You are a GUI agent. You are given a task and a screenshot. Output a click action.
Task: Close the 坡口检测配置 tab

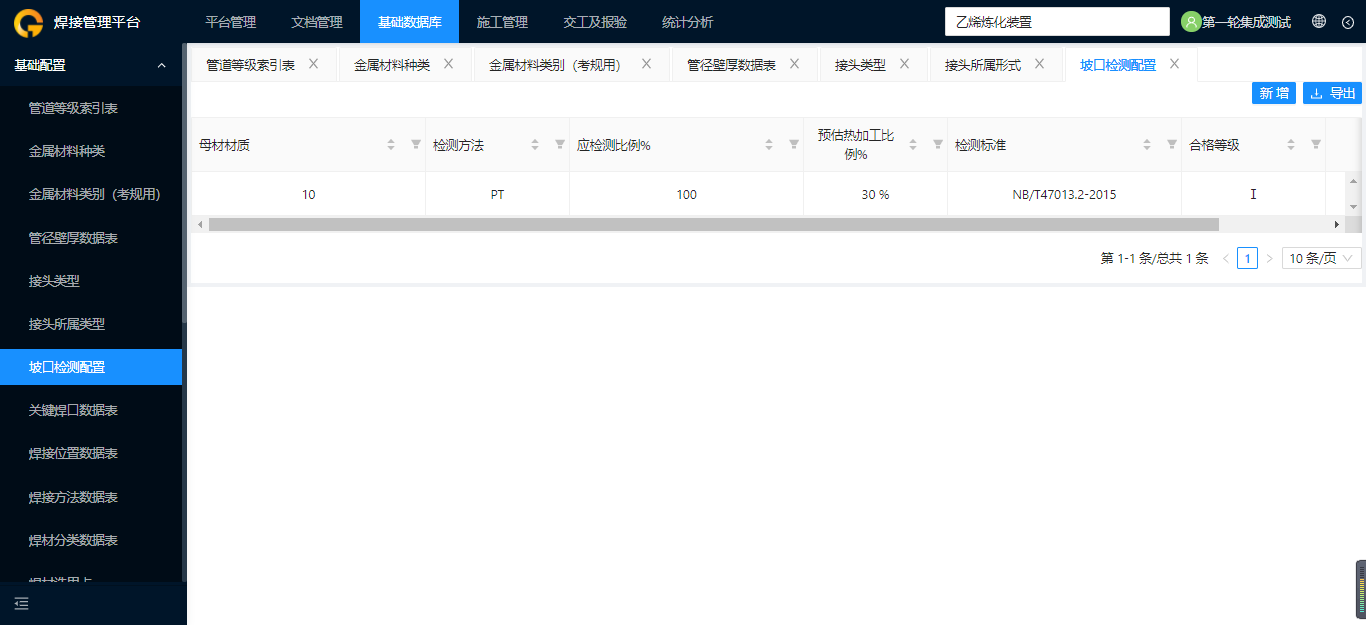tap(1174, 64)
